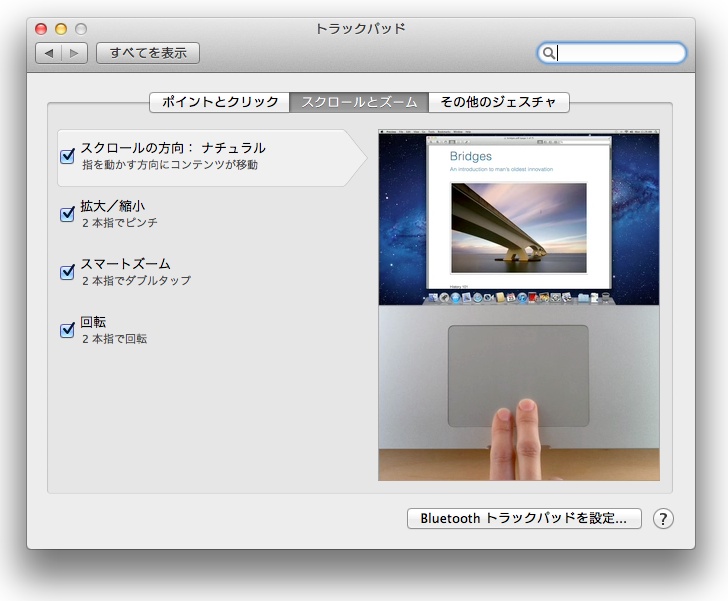Click the back arrow in the toolbar

48,53
